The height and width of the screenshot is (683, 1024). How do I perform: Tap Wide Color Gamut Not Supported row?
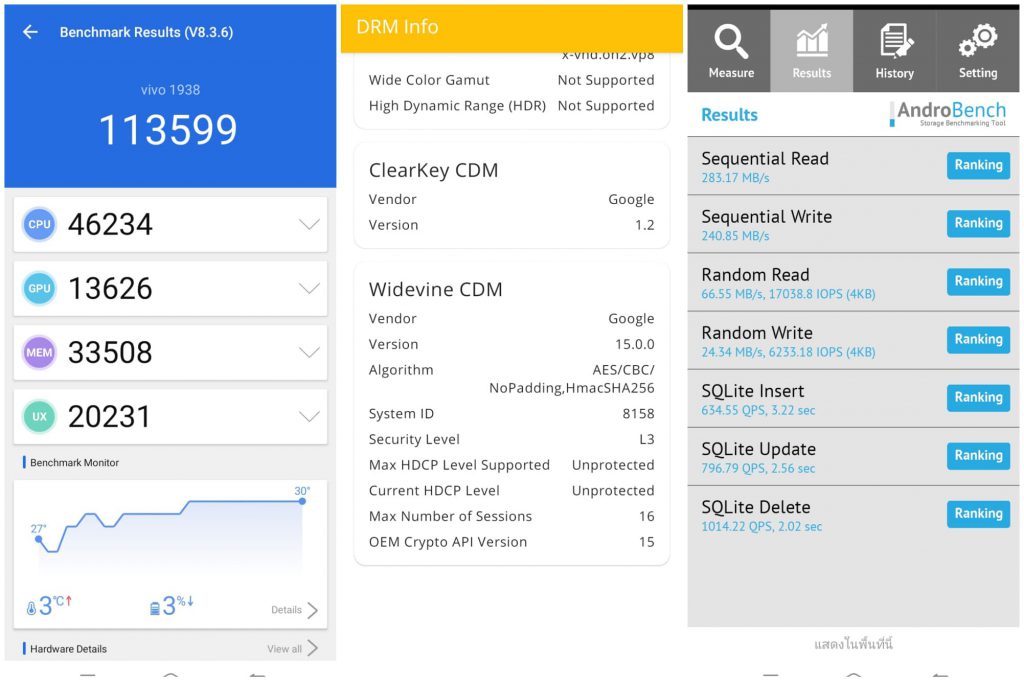tap(511, 80)
